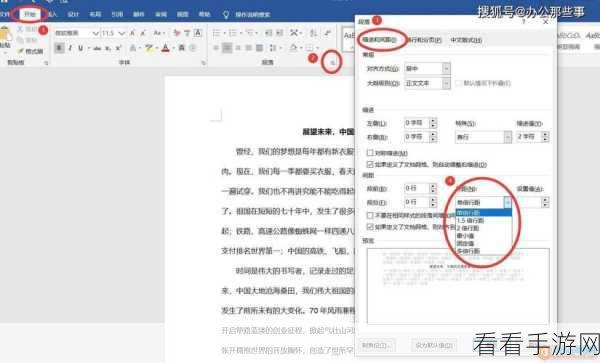Increase the spacing-before stepper value
Screen dimensions: 600x363
pos(433,186)
